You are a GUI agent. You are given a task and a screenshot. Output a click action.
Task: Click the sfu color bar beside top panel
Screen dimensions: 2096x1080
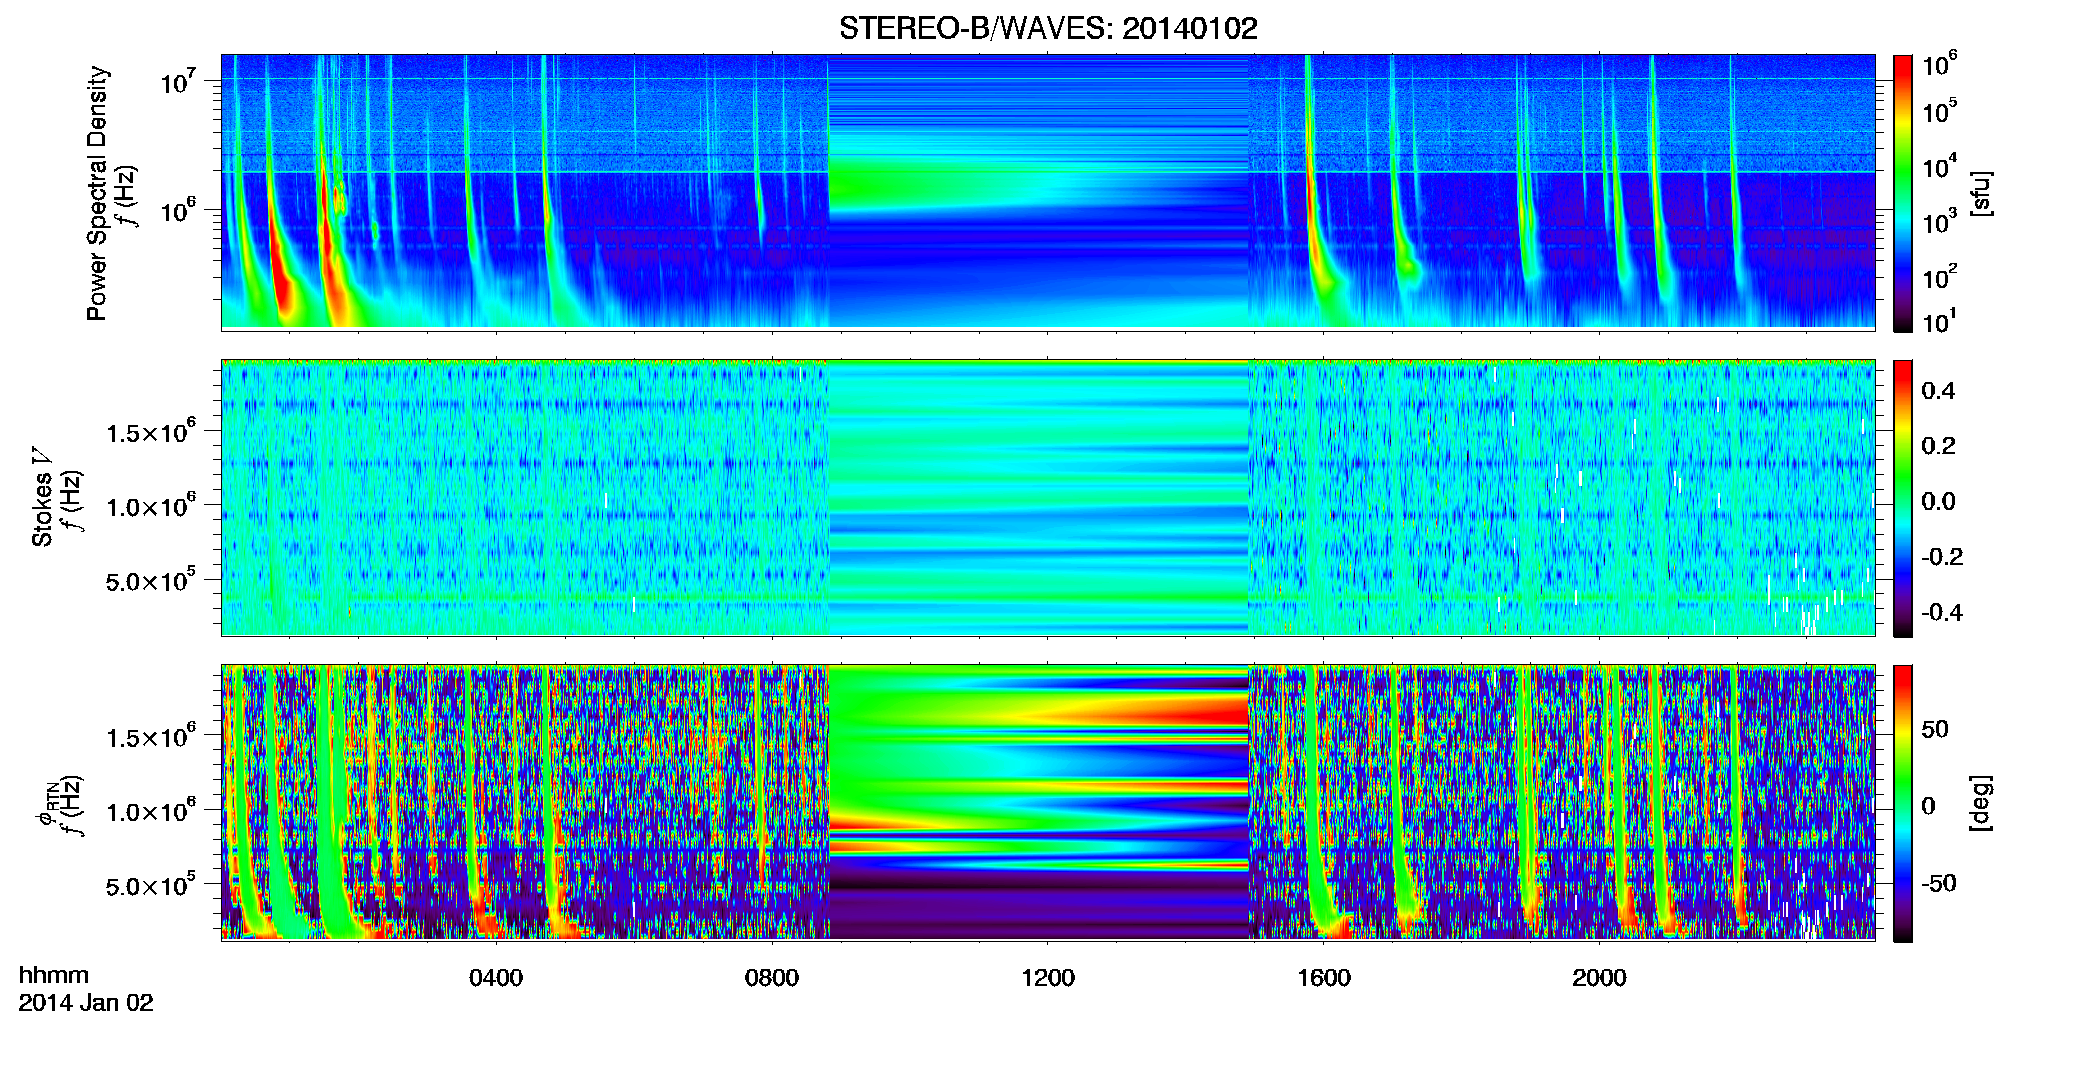1903,193
